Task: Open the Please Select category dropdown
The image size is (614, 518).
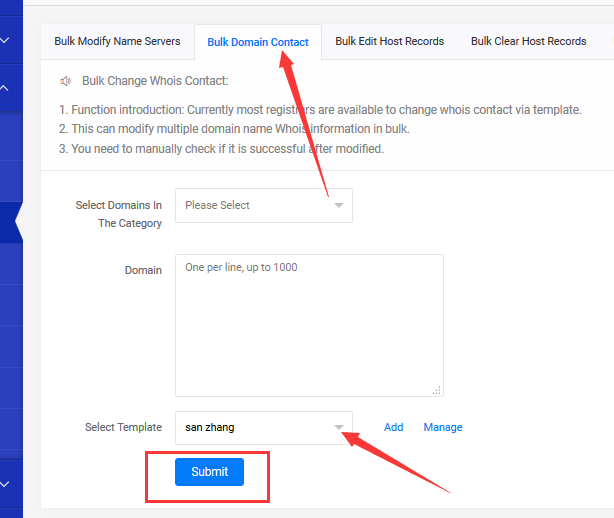Action: [264, 206]
